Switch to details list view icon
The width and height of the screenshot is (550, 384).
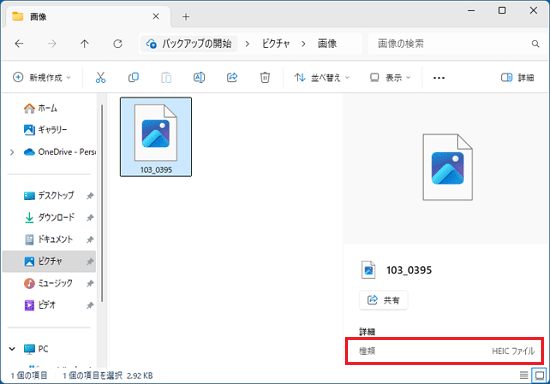click(x=524, y=376)
